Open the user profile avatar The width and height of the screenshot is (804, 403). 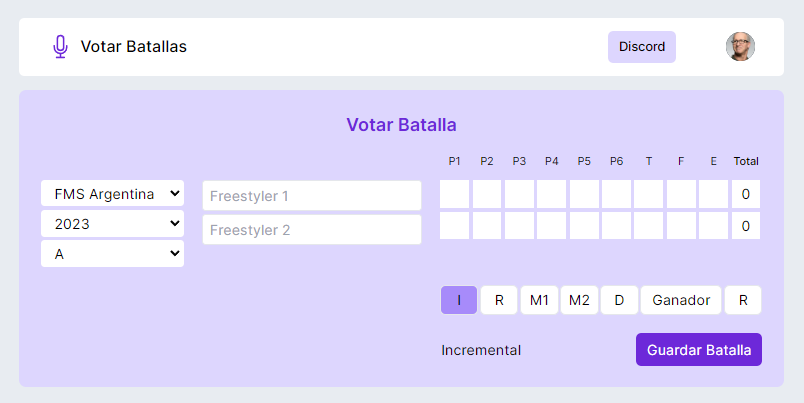[x=740, y=47]
